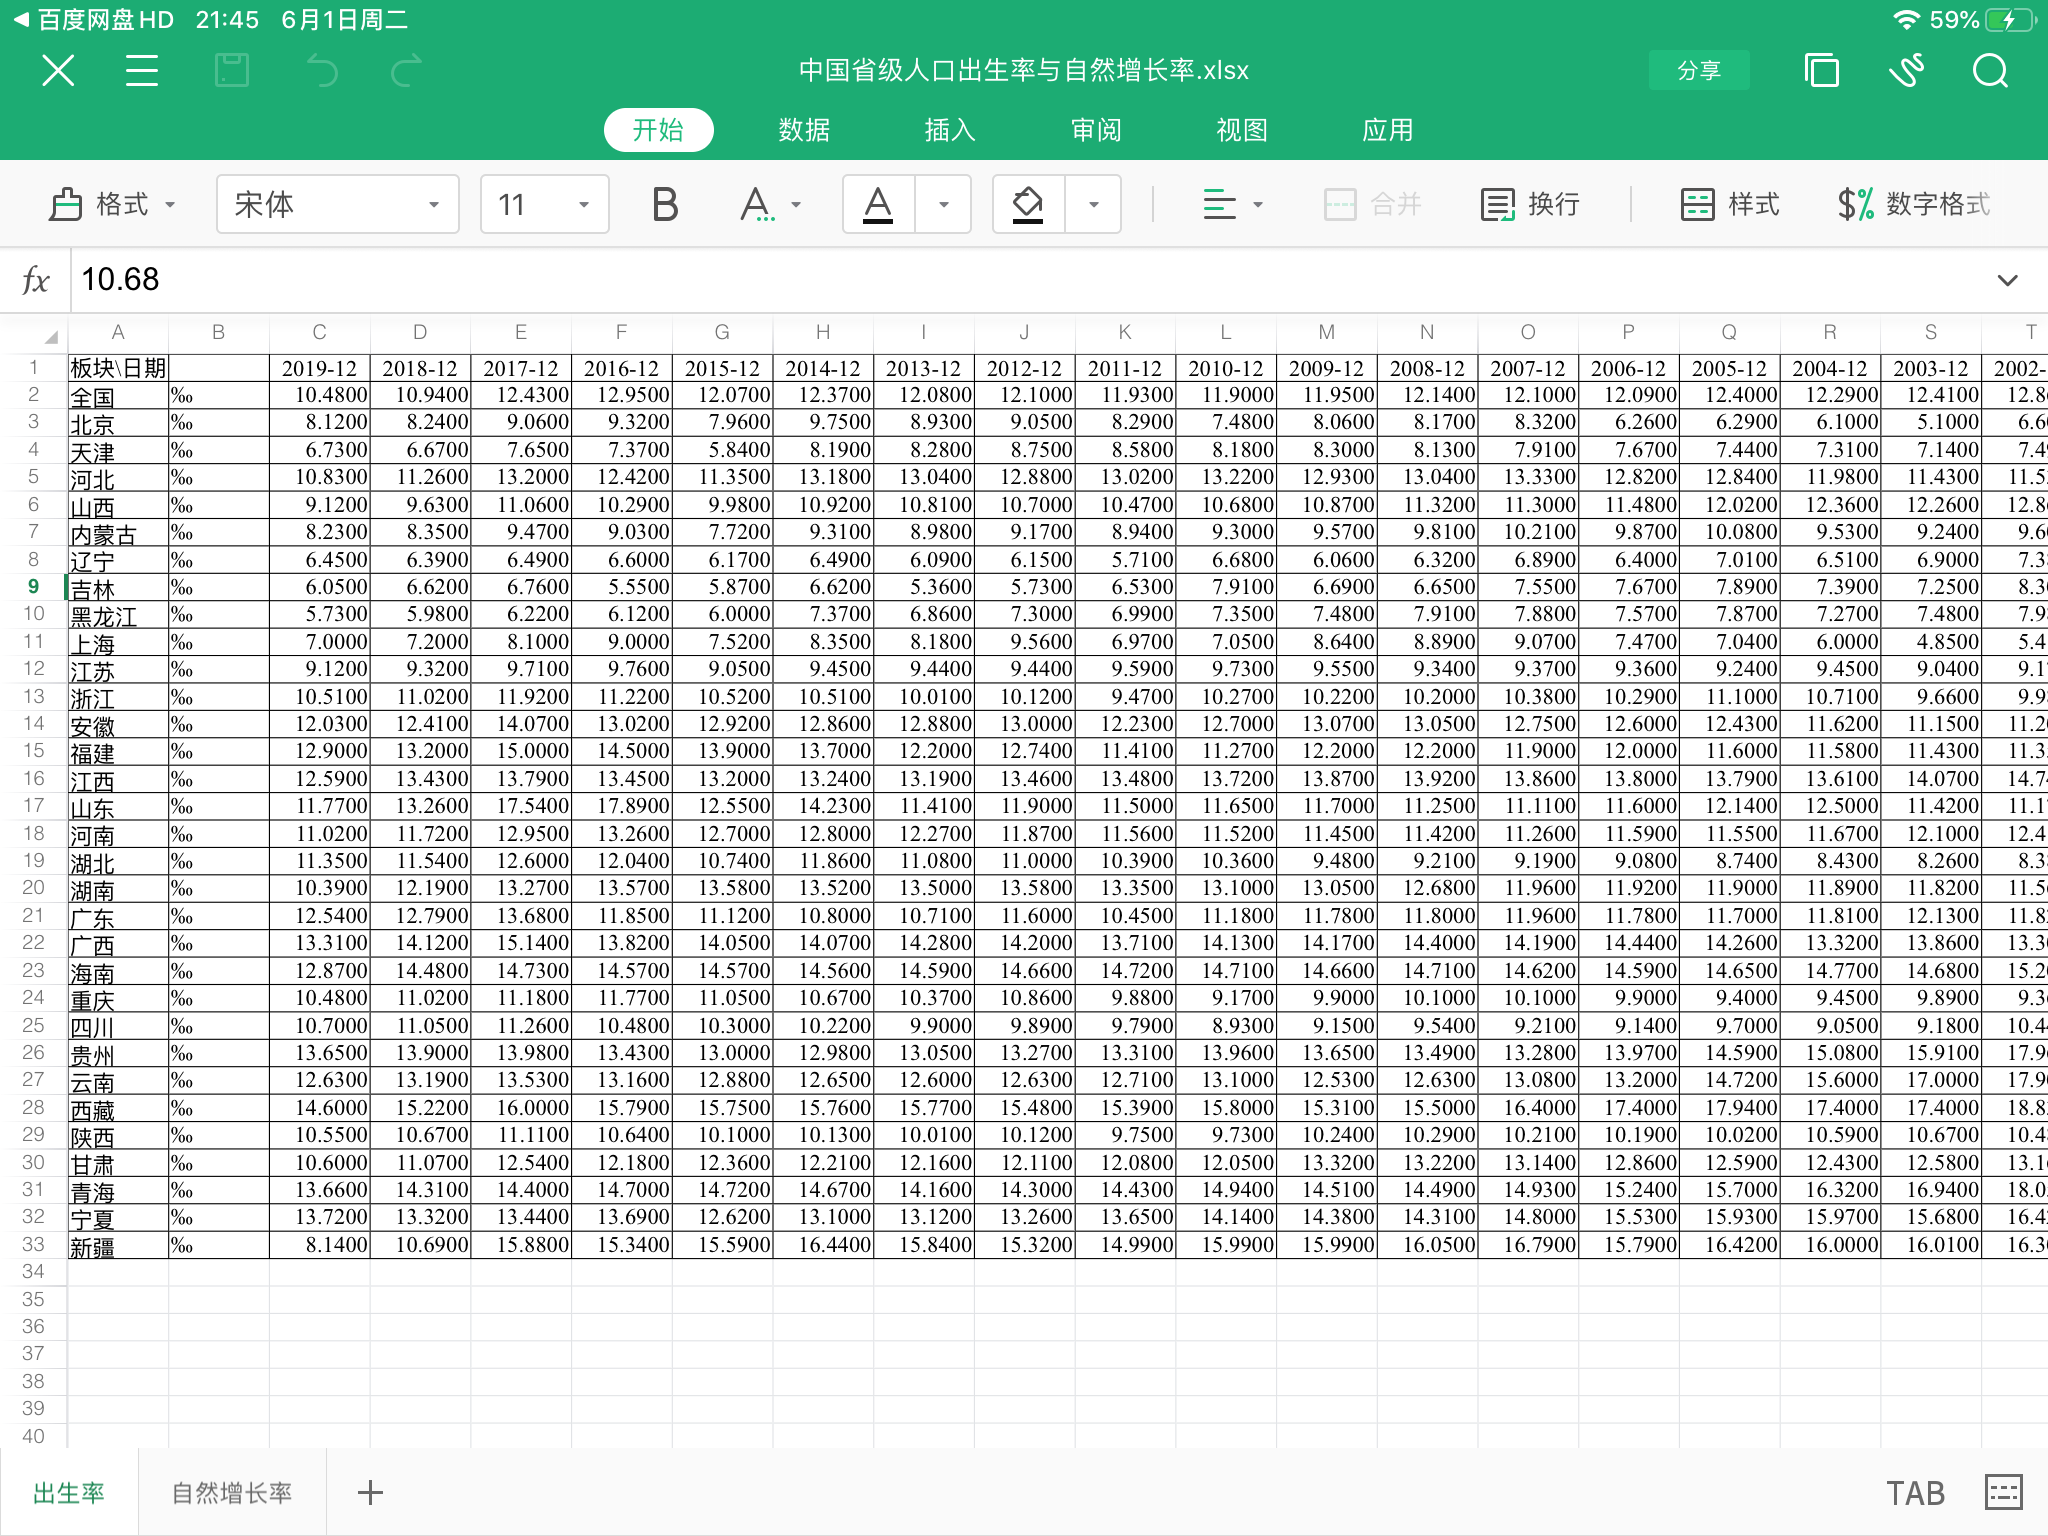Open the font size 11 dropdown
Image resolution: width=2048 pixels, height=1536 pixels.
click(544, 205)
